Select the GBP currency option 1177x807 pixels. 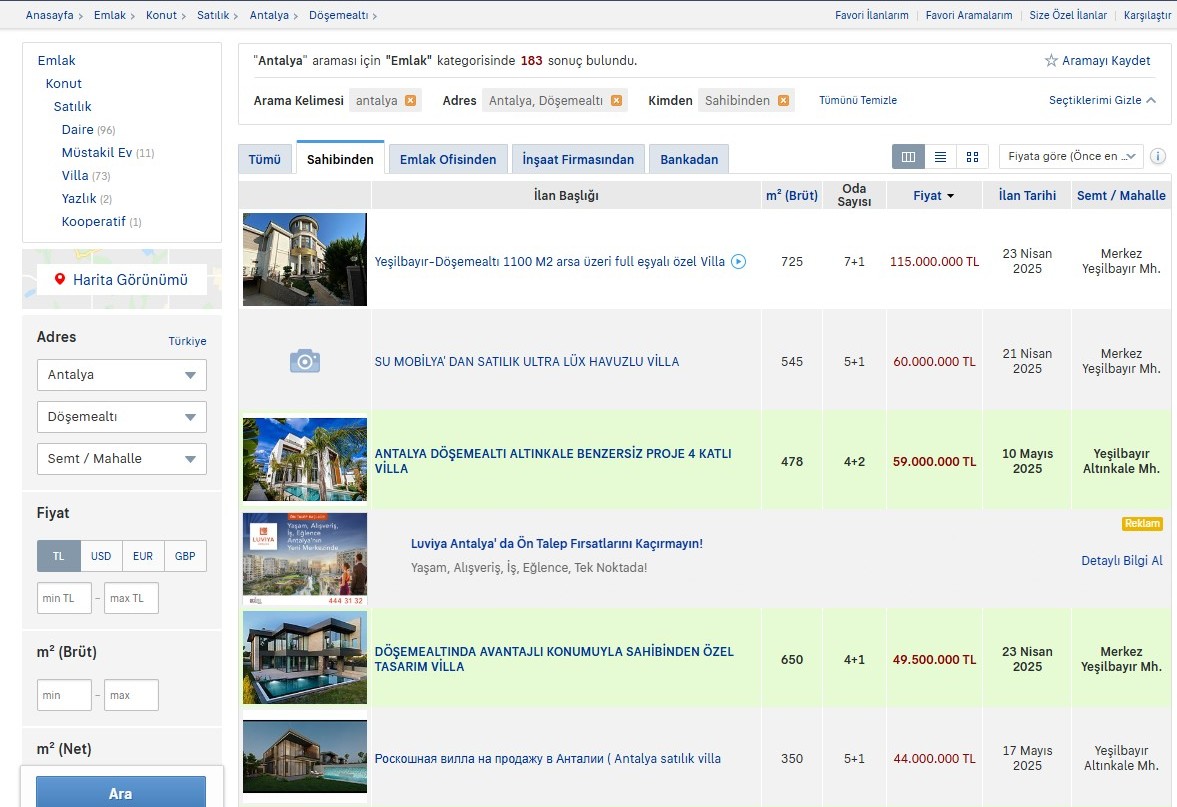coord(185,556)
